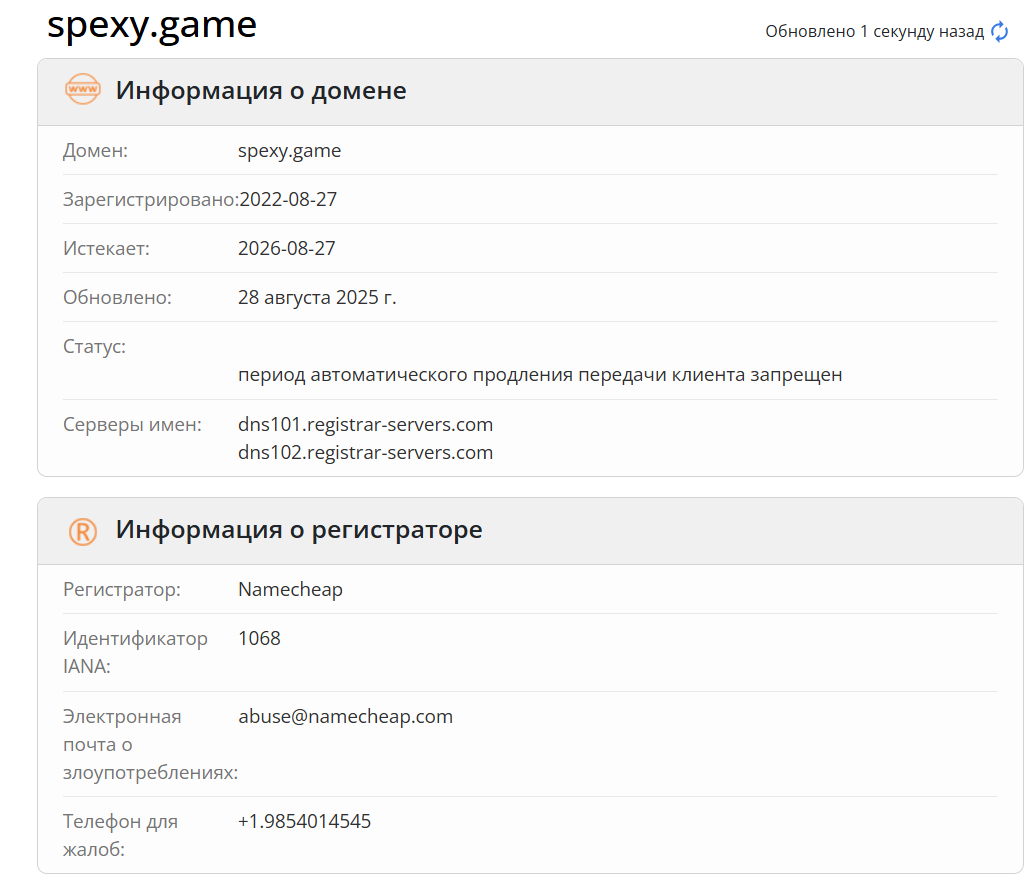Click the expiration date 2026-08-27
The image size is (1032, 891).
[287, 248]
